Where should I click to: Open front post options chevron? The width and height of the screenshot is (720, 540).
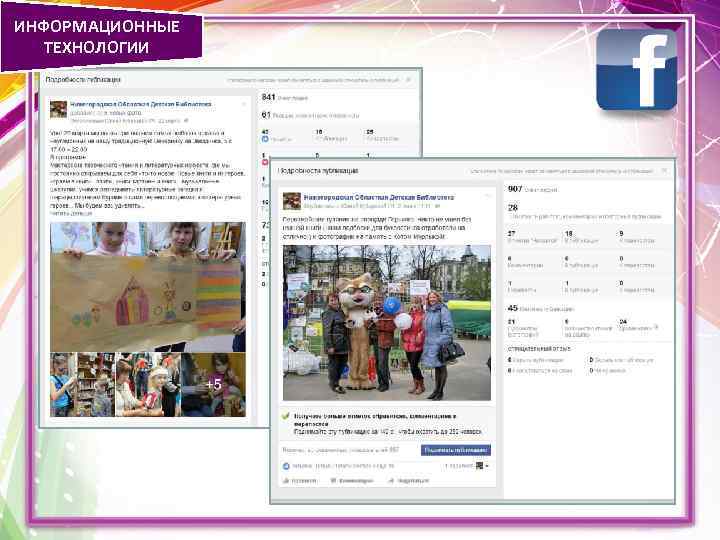488,196
